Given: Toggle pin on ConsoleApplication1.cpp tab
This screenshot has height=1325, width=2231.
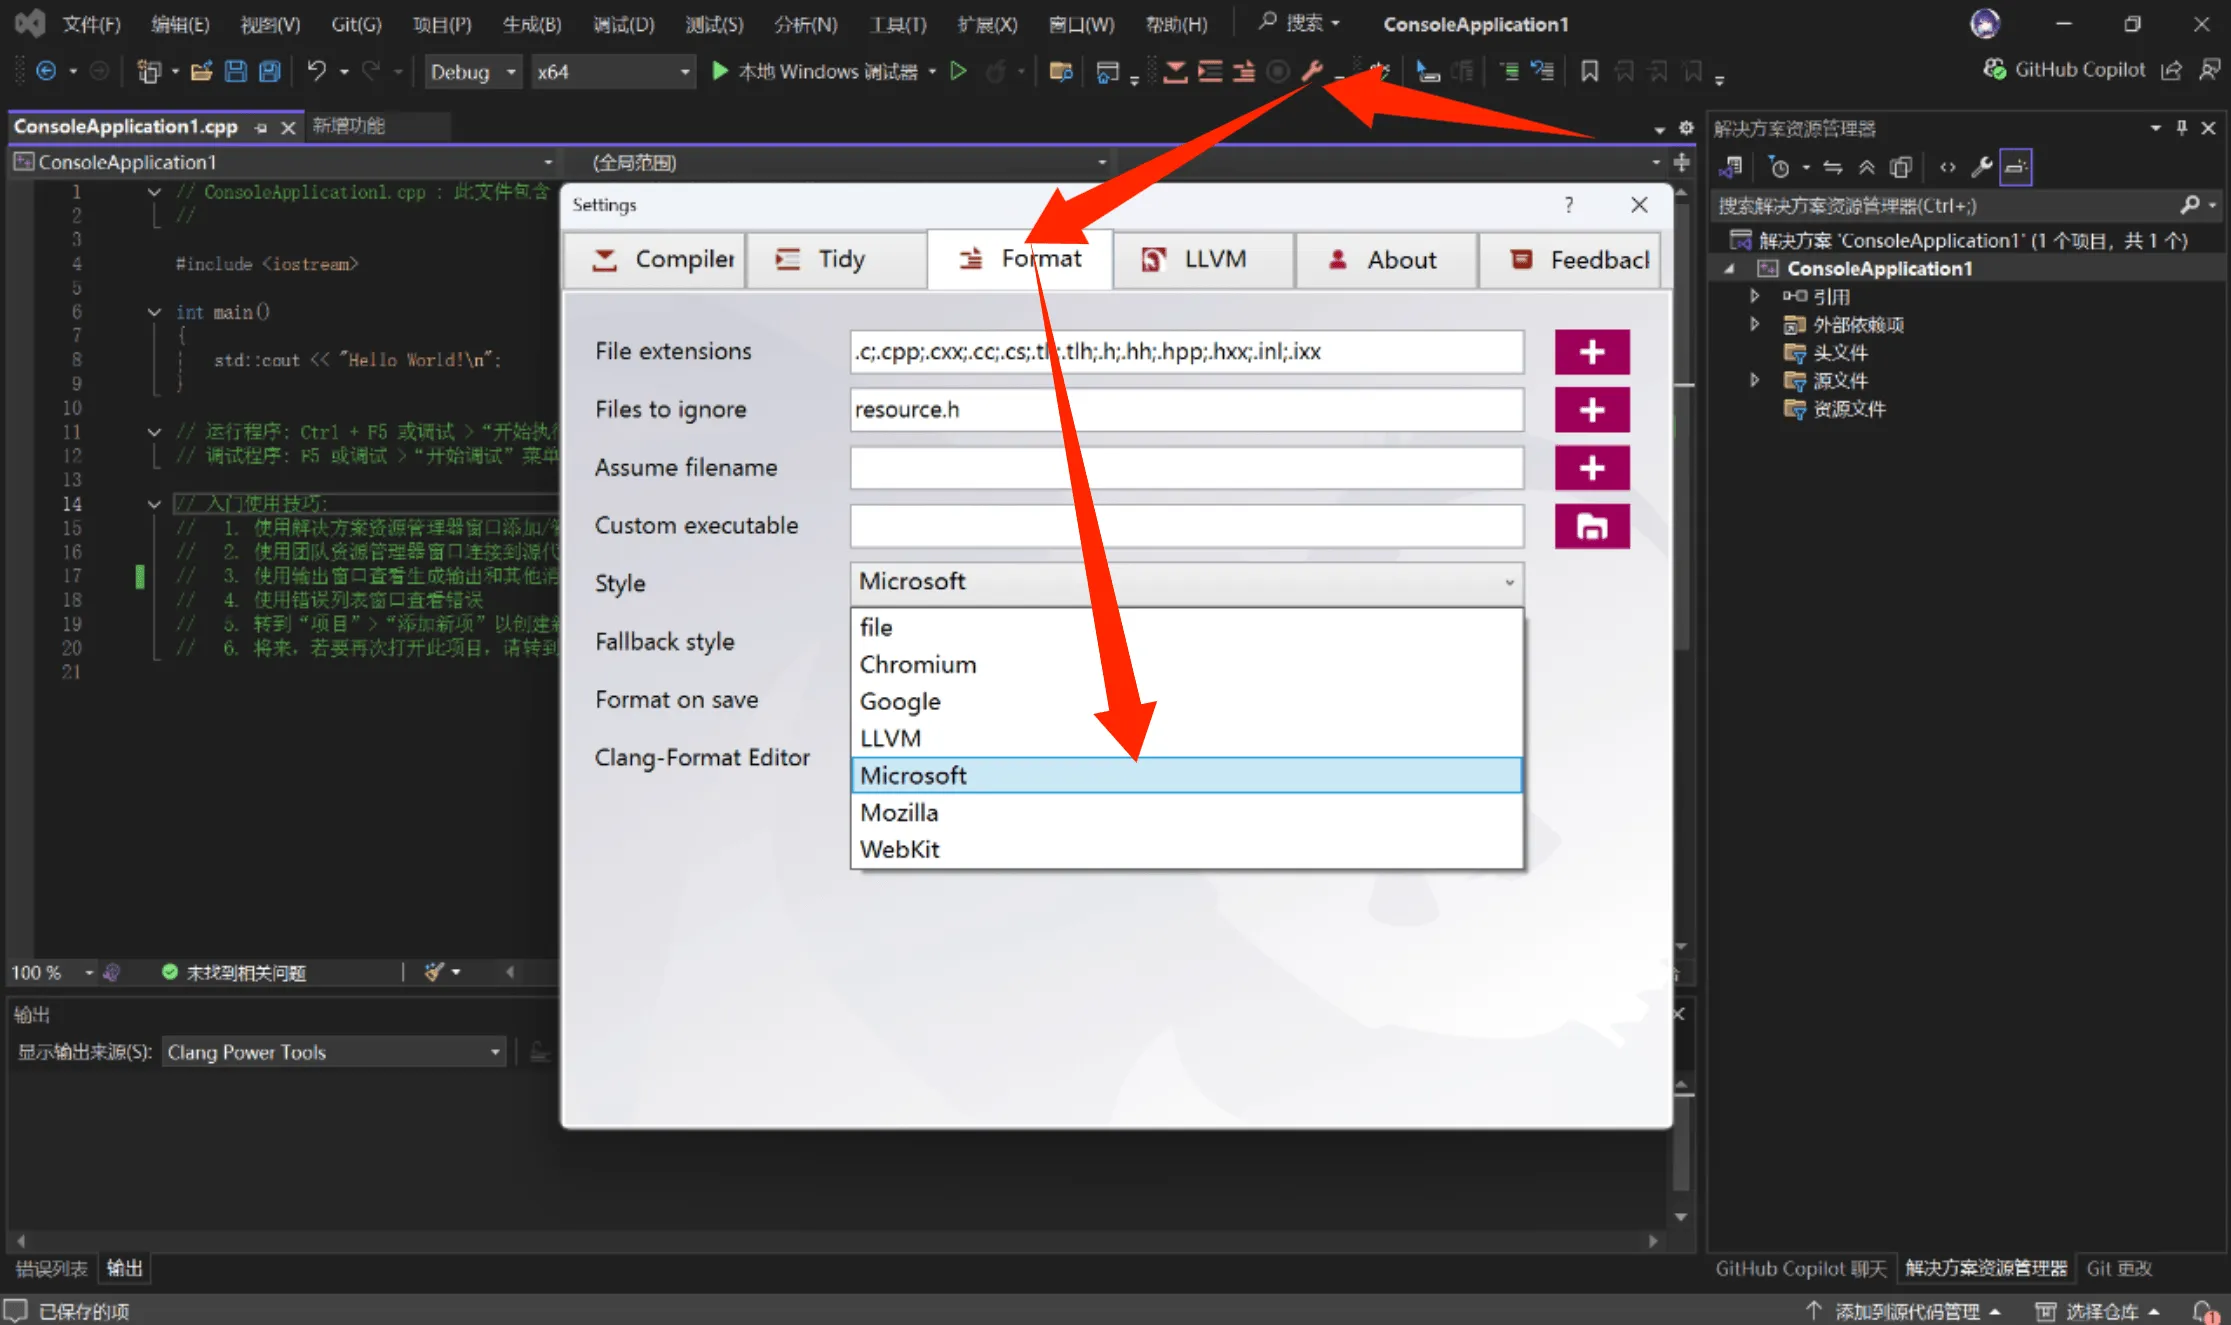Looking at the screenshot, I should pyautogui.click(x=261, y=127).
